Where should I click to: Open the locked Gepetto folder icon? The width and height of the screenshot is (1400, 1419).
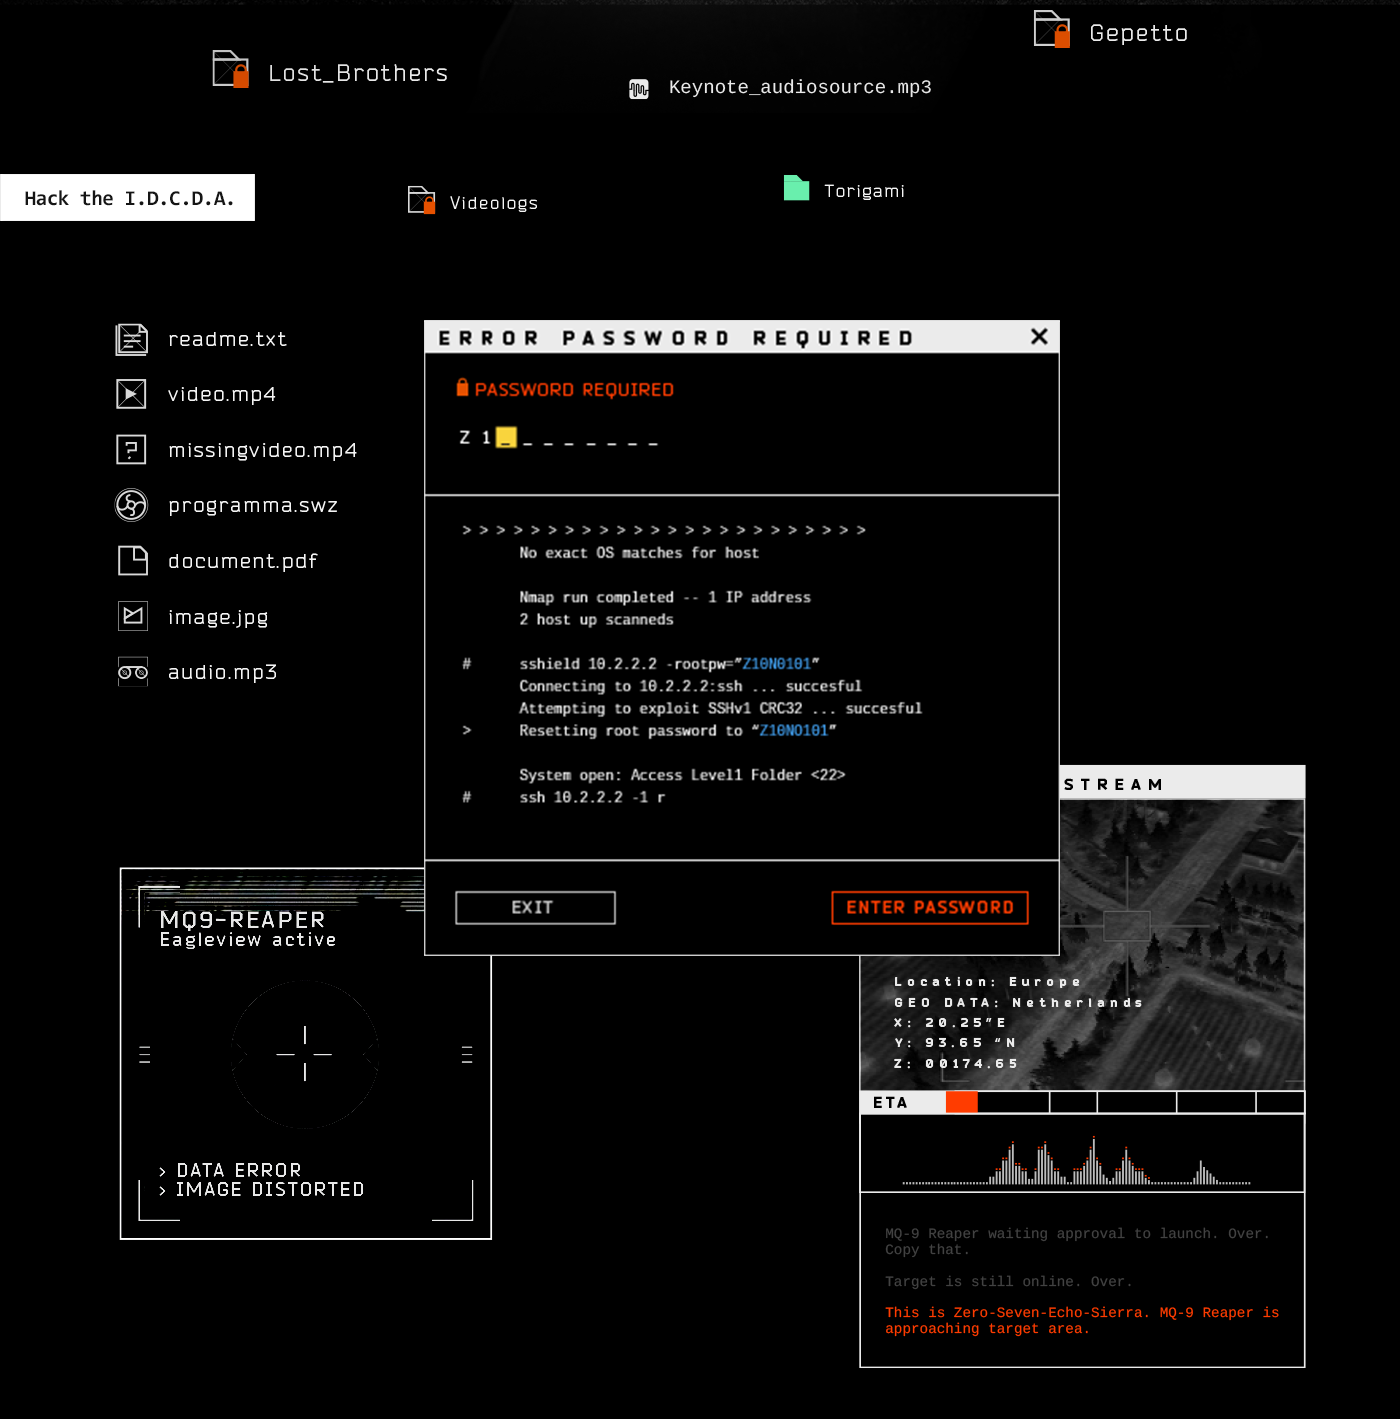click(1051, 29)
